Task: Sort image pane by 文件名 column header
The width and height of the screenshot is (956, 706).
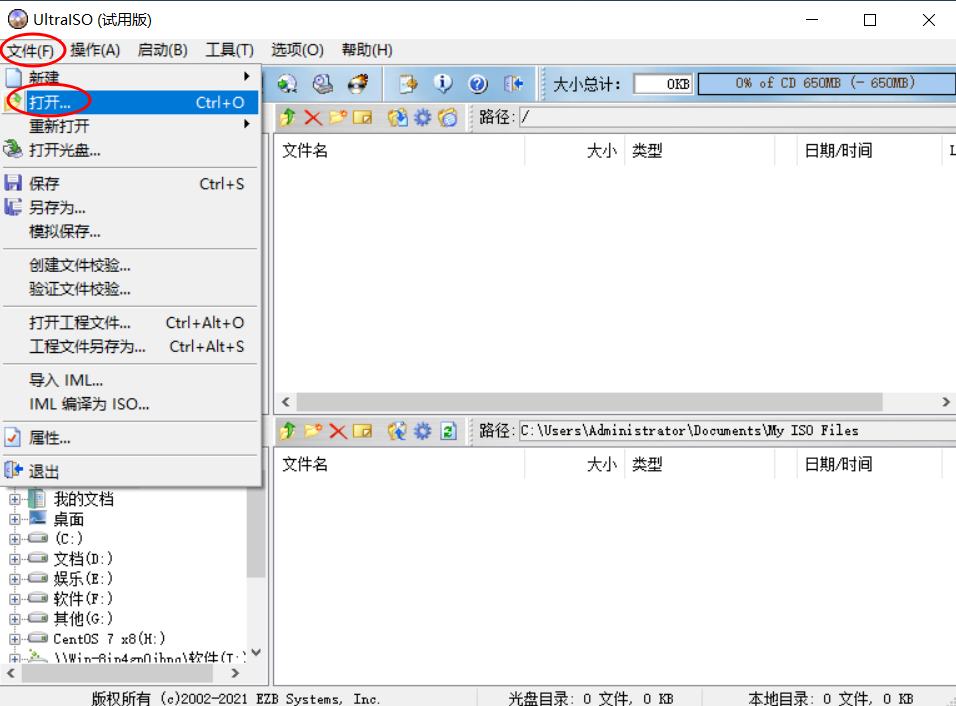Action: (x=399, y=151)
